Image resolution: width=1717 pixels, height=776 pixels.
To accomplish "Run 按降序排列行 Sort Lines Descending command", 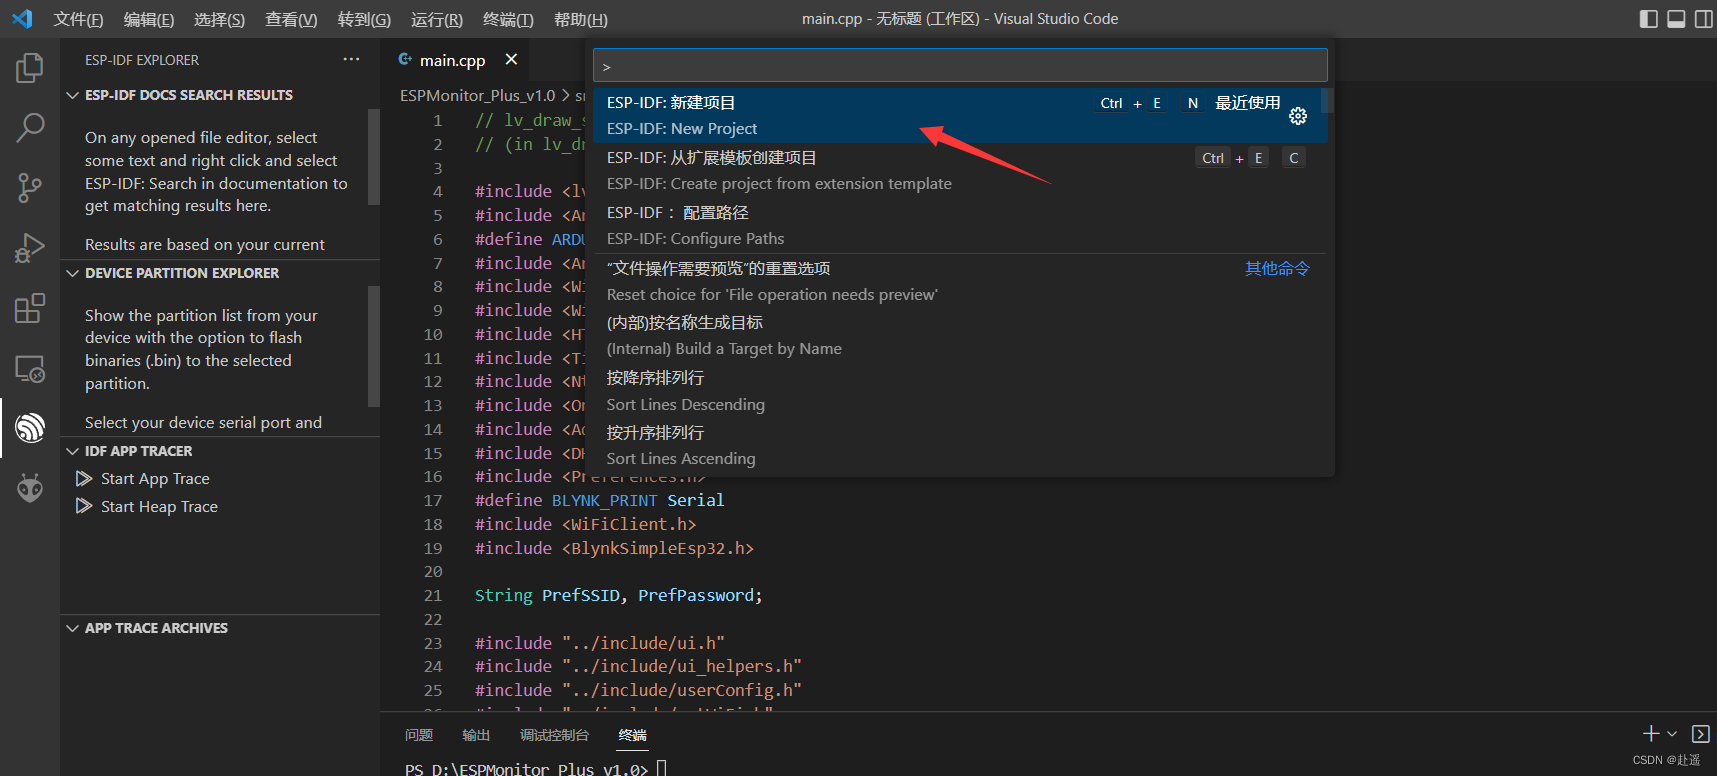I will point(960,391).
